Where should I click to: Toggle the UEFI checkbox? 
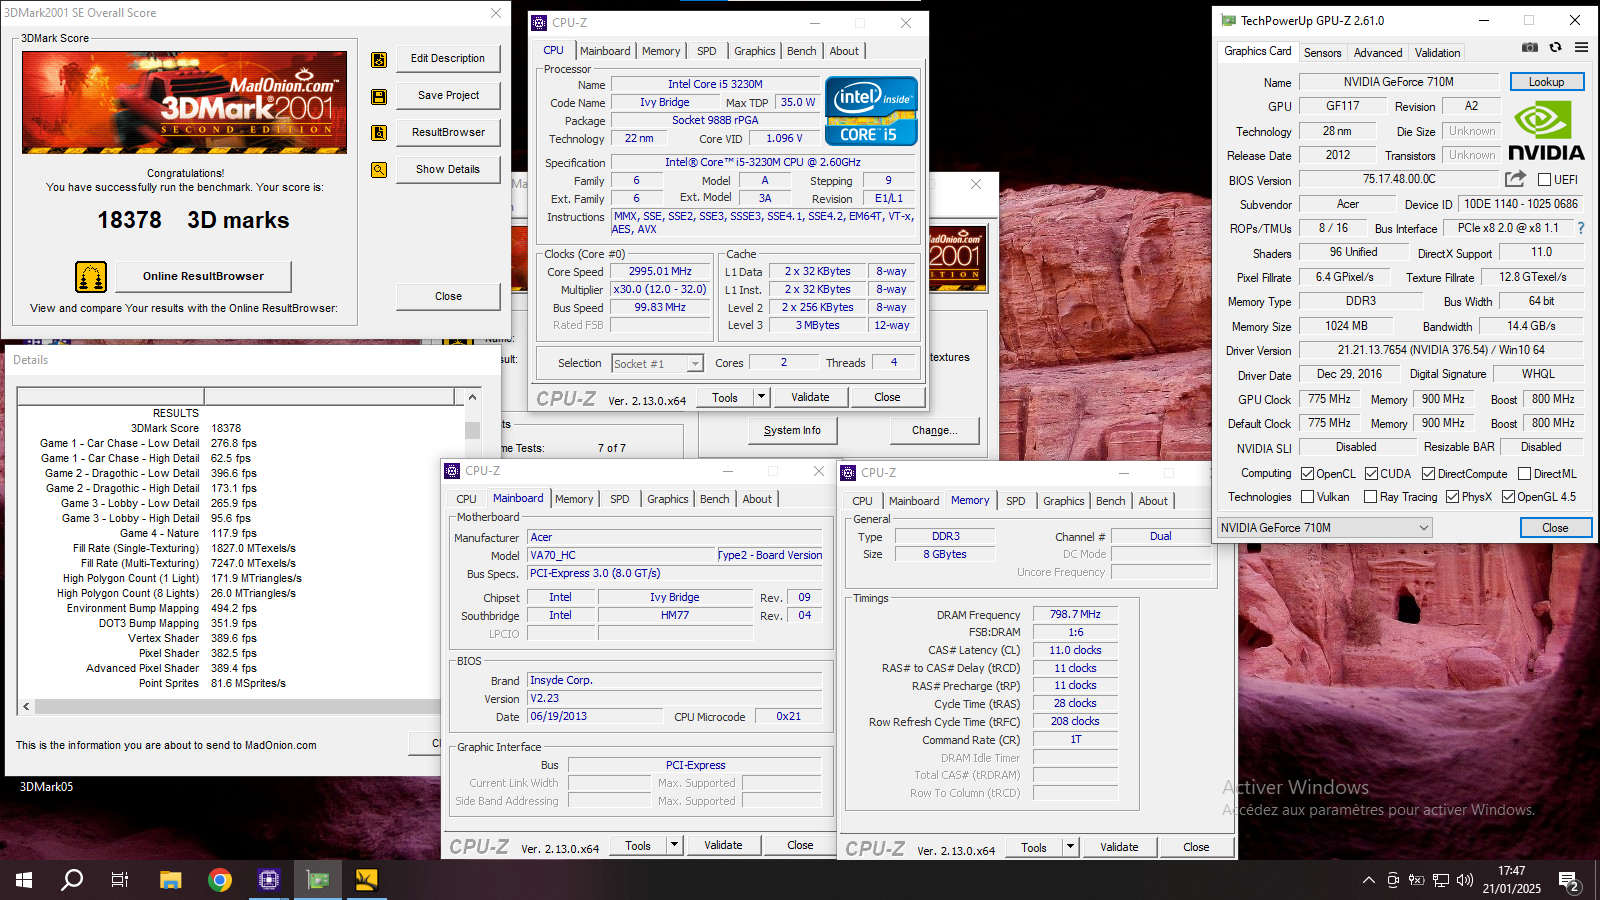click(x=1545, y=180)
